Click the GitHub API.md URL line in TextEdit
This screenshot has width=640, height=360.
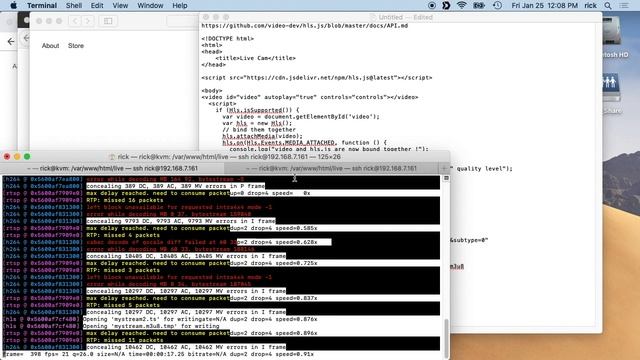pyautogui.click(x=304, y=26)
